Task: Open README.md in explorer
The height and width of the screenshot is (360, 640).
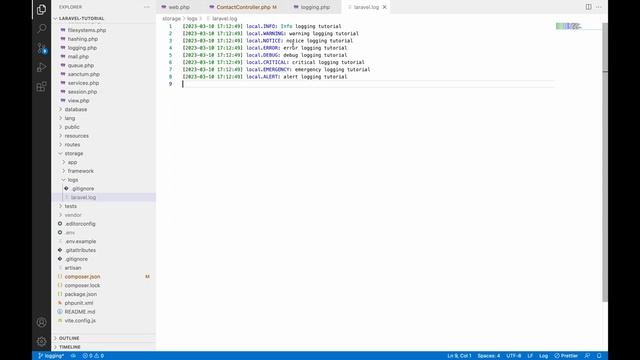Action: [80, 312]
